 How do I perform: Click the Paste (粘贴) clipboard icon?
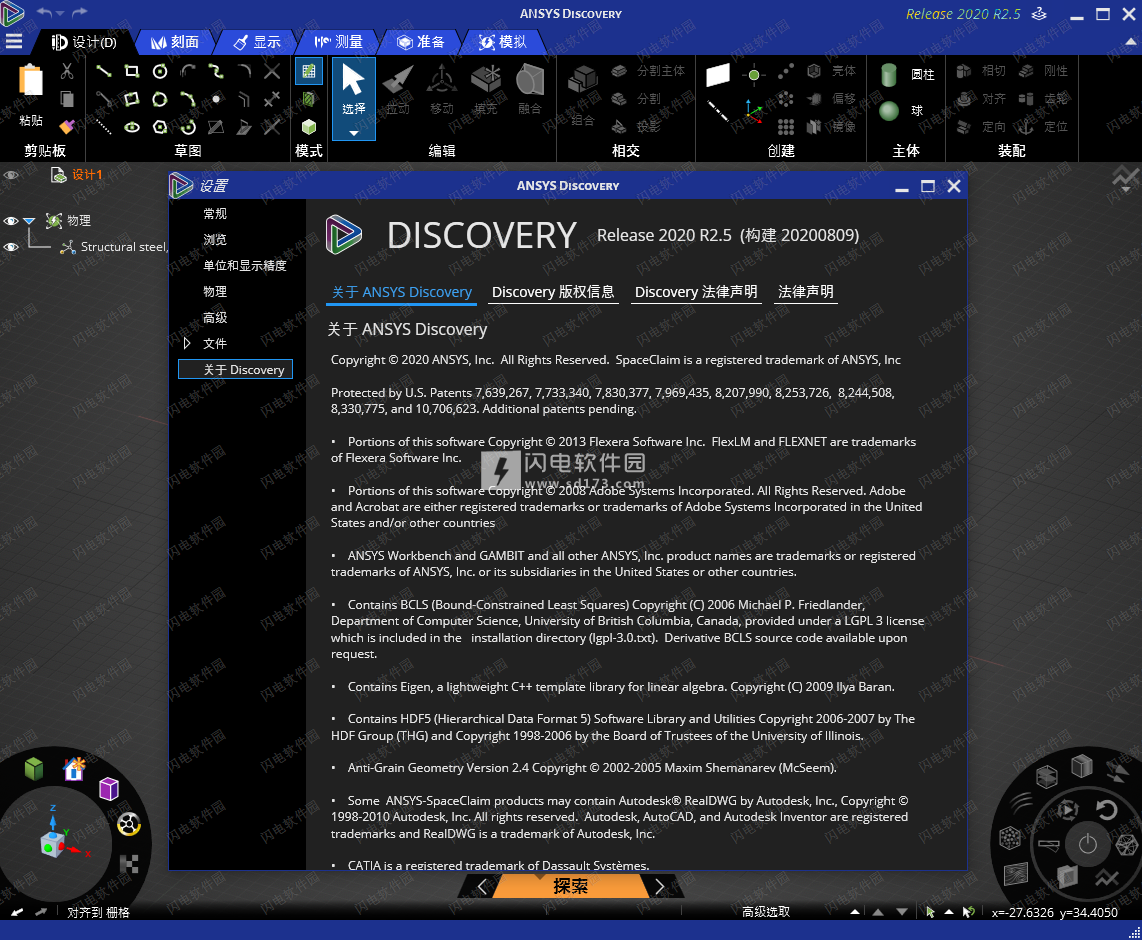point(31,80)
